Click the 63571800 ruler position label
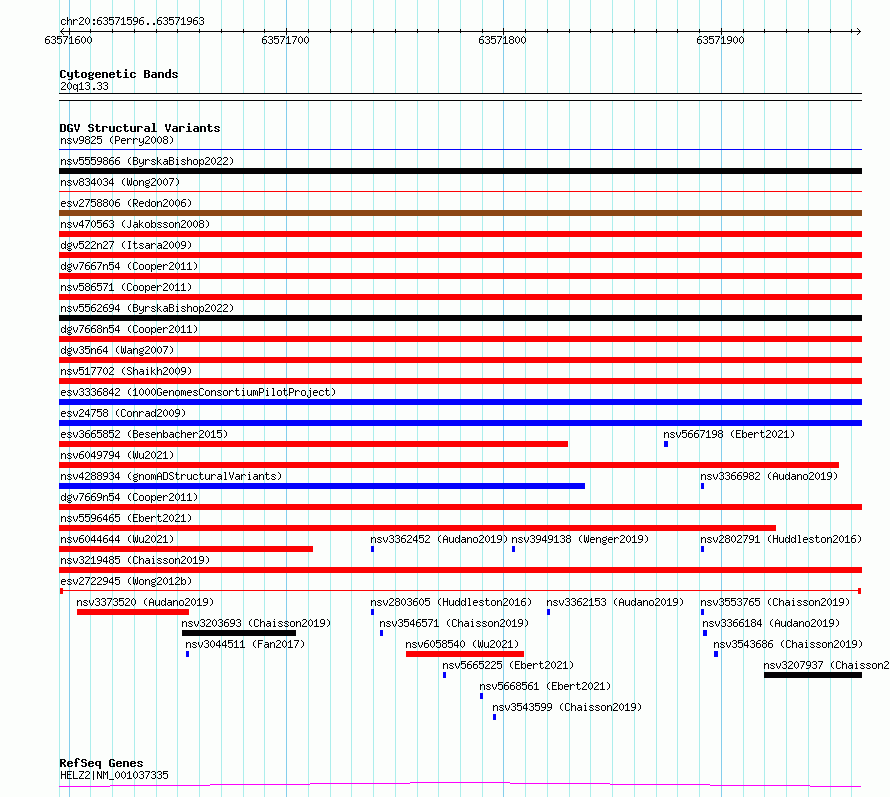This screenshot has width=890, height=797. [502, 40]
